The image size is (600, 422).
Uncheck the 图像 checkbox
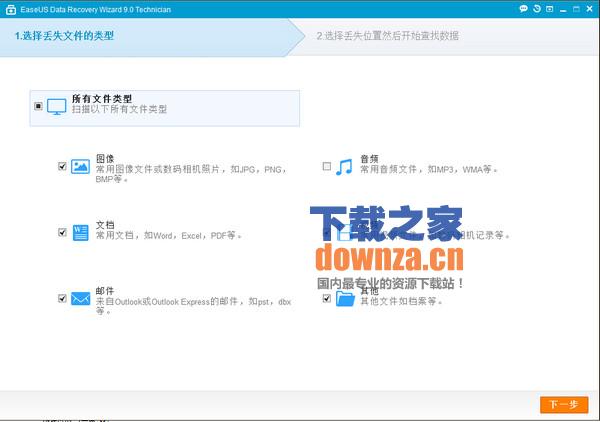pyautogui.click(x=62, y=166)
